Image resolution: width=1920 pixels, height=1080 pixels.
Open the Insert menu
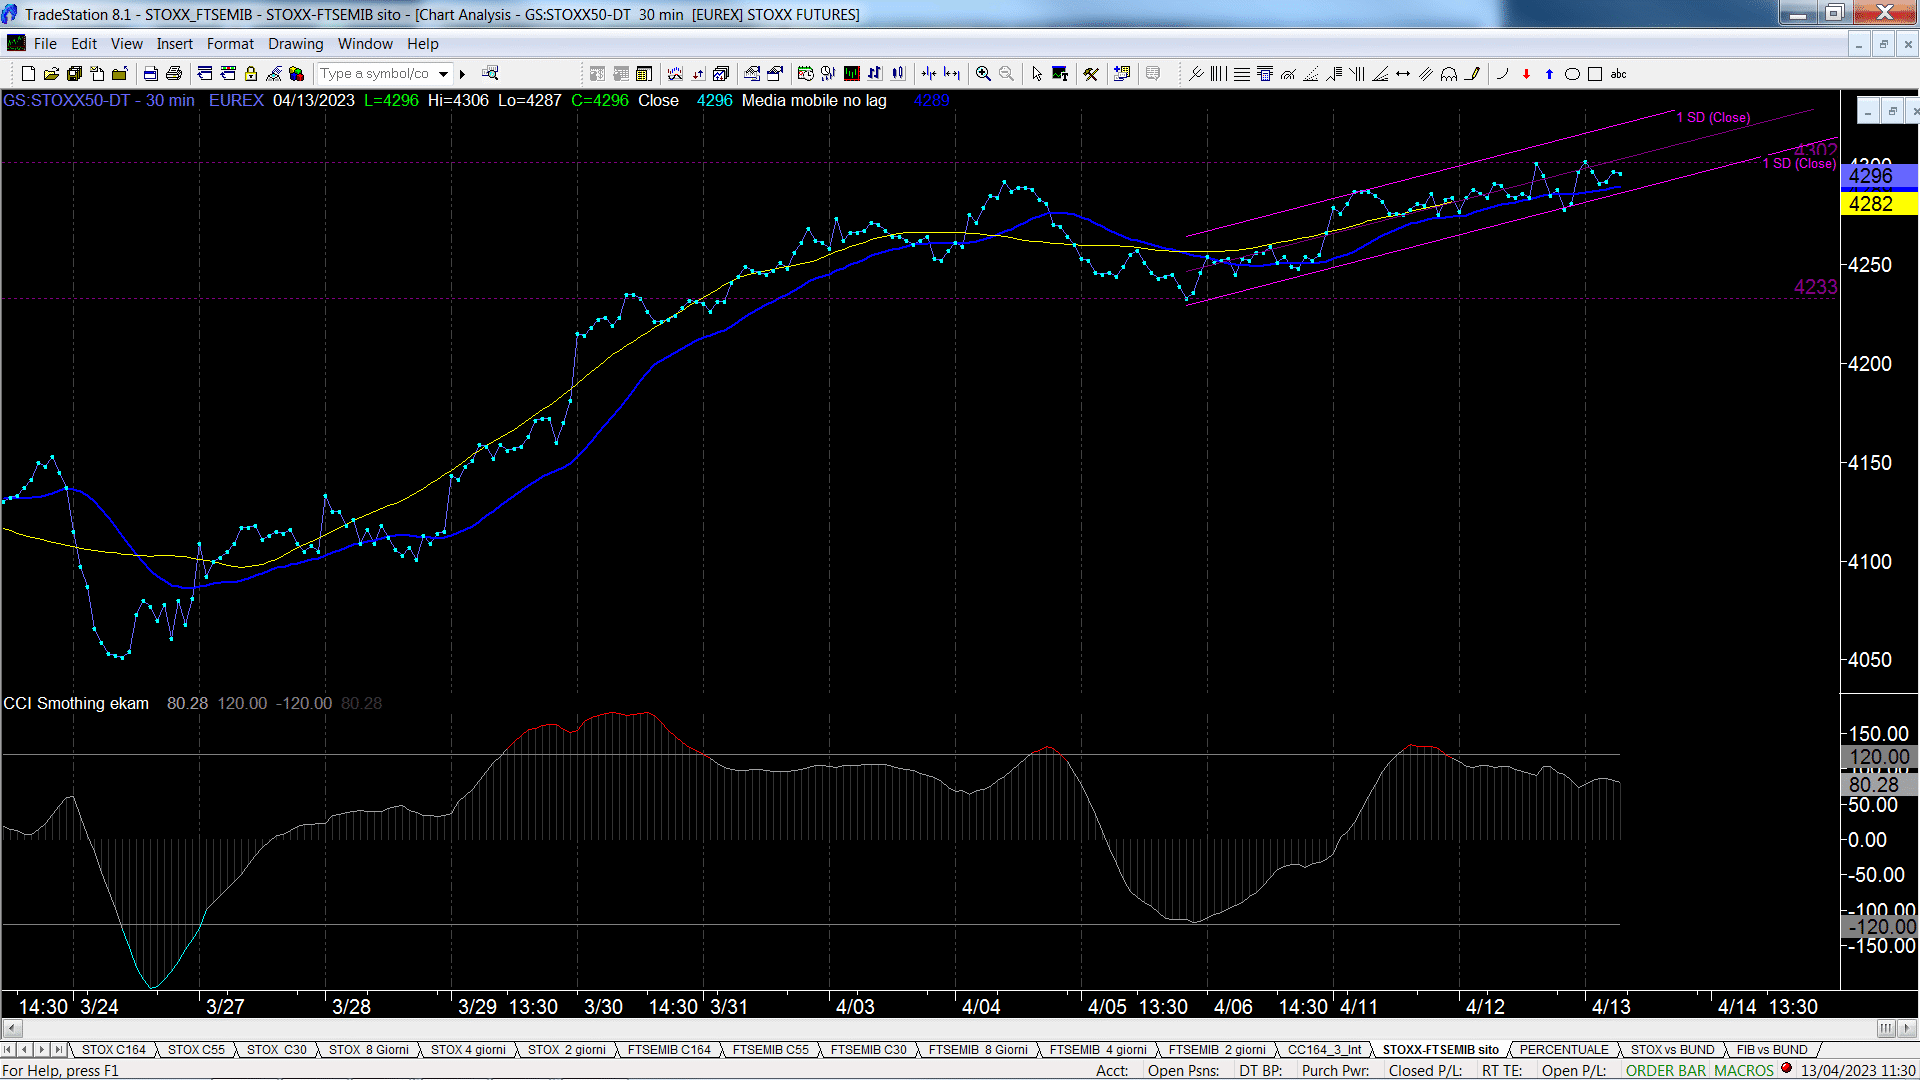174,43
